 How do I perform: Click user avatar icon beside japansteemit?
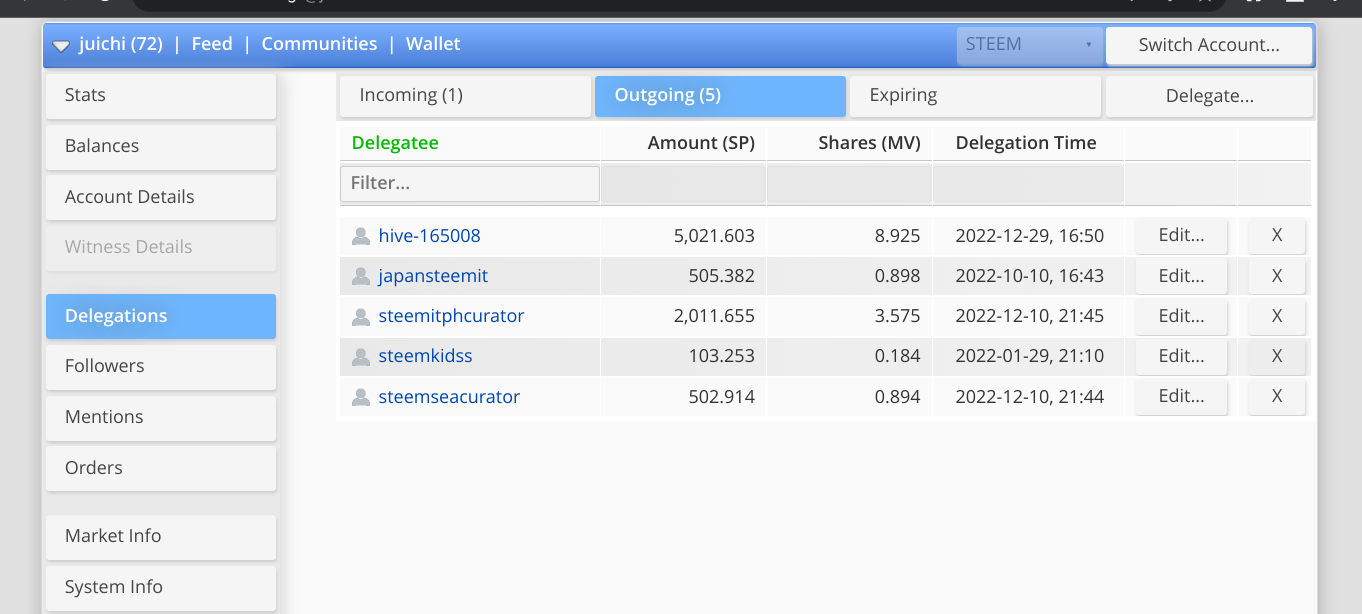click(361, 277)
